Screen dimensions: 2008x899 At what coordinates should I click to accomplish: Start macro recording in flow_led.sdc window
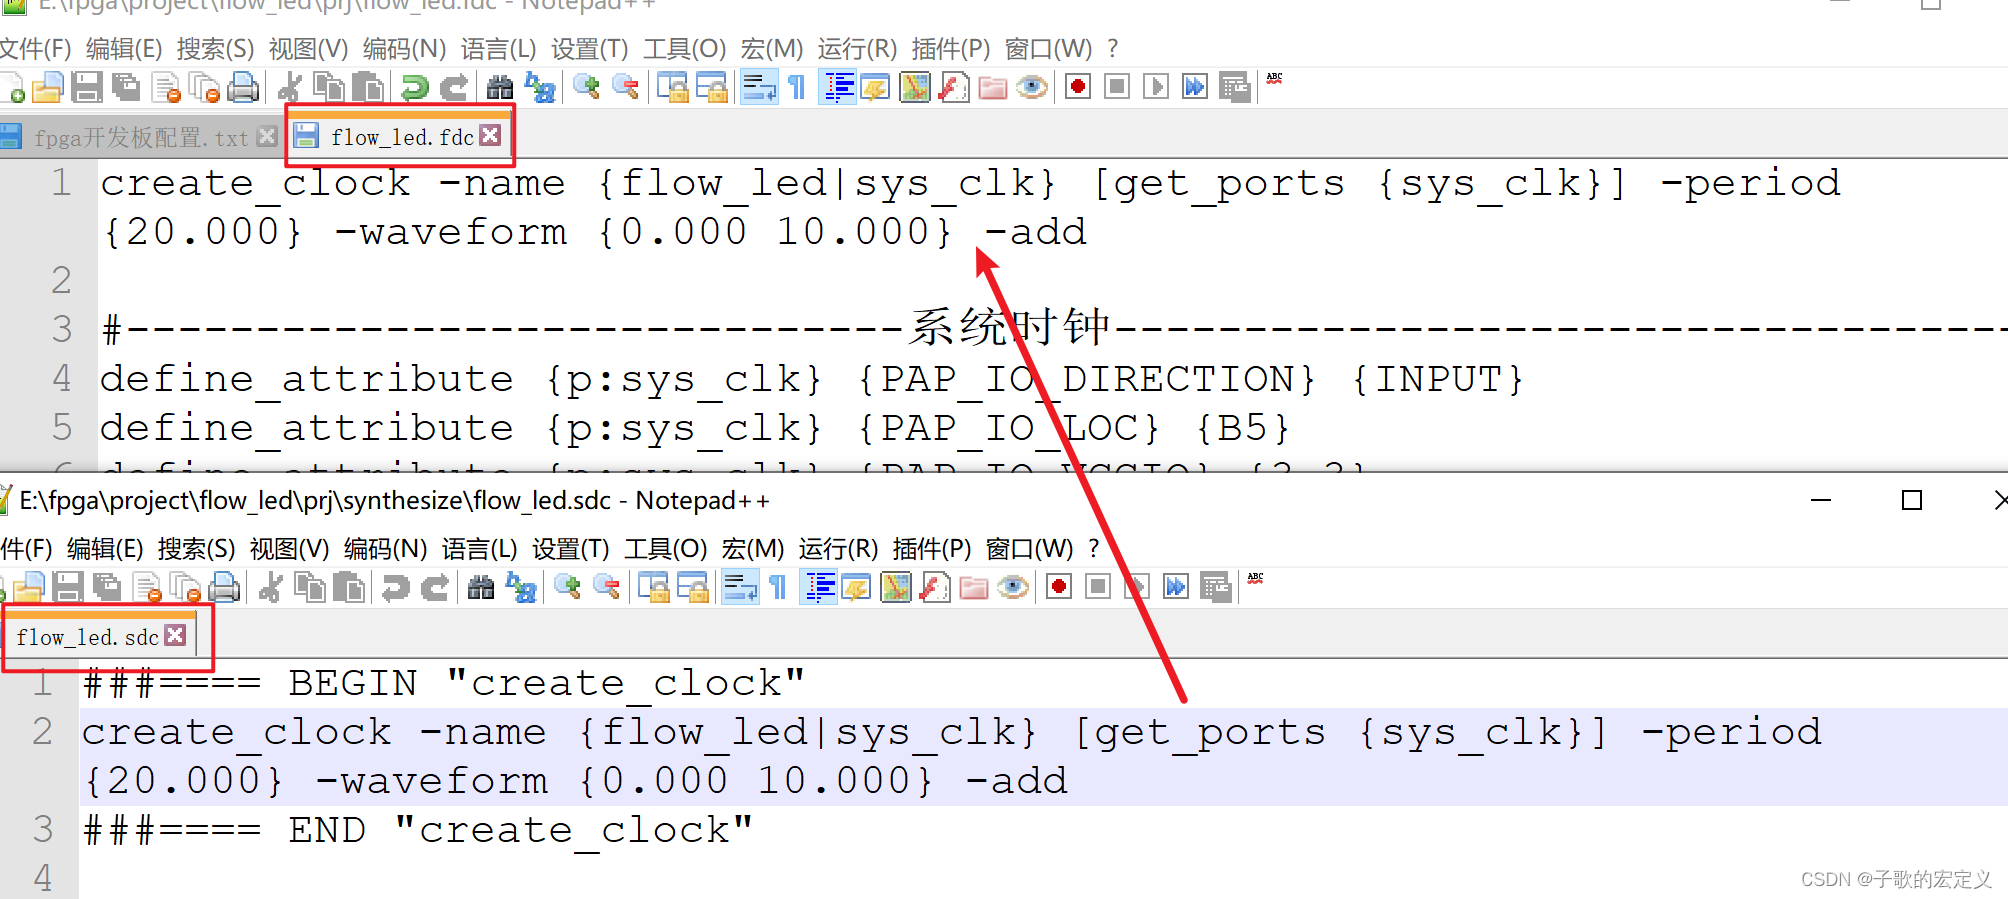pyautogui.click(x=1059, y=586)
